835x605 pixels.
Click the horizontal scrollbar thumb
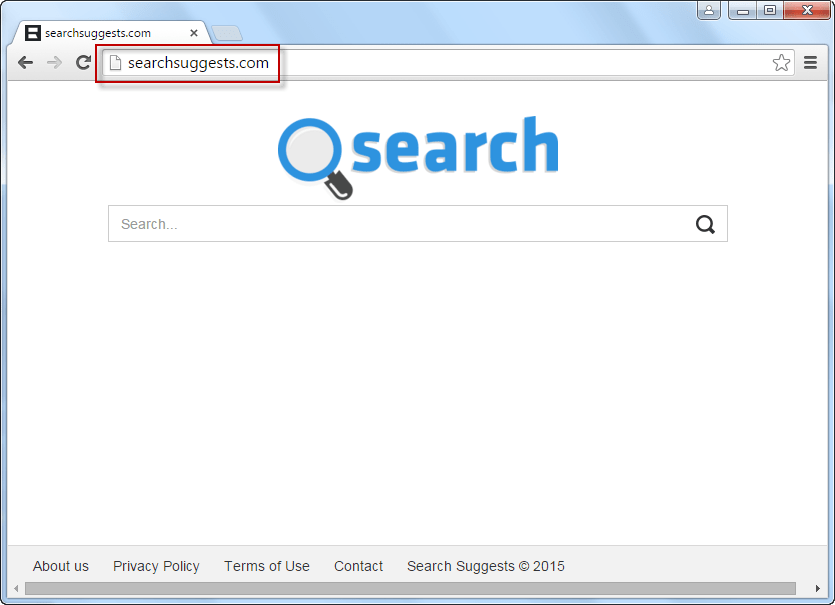click(x=410, y=588)
